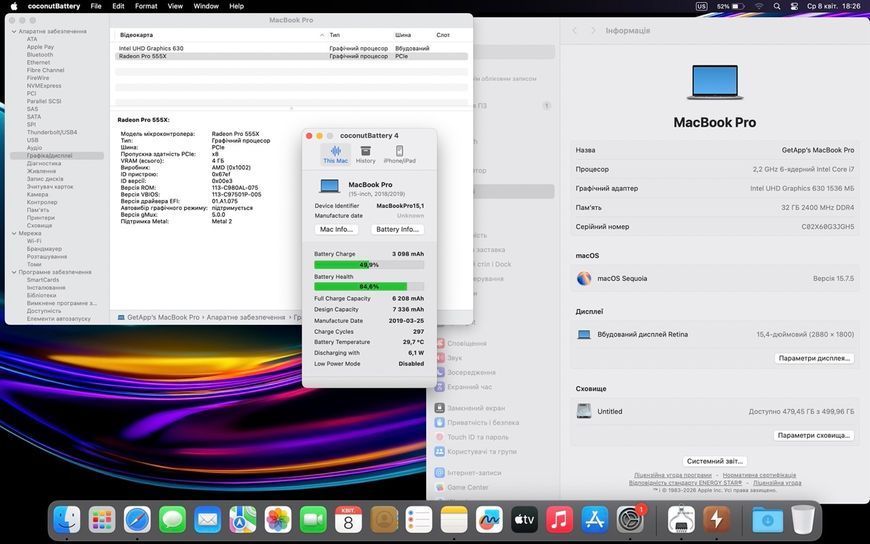Open Launchpad in the Dock
Screen dimensions: 870x544
(x=102, y=520)
